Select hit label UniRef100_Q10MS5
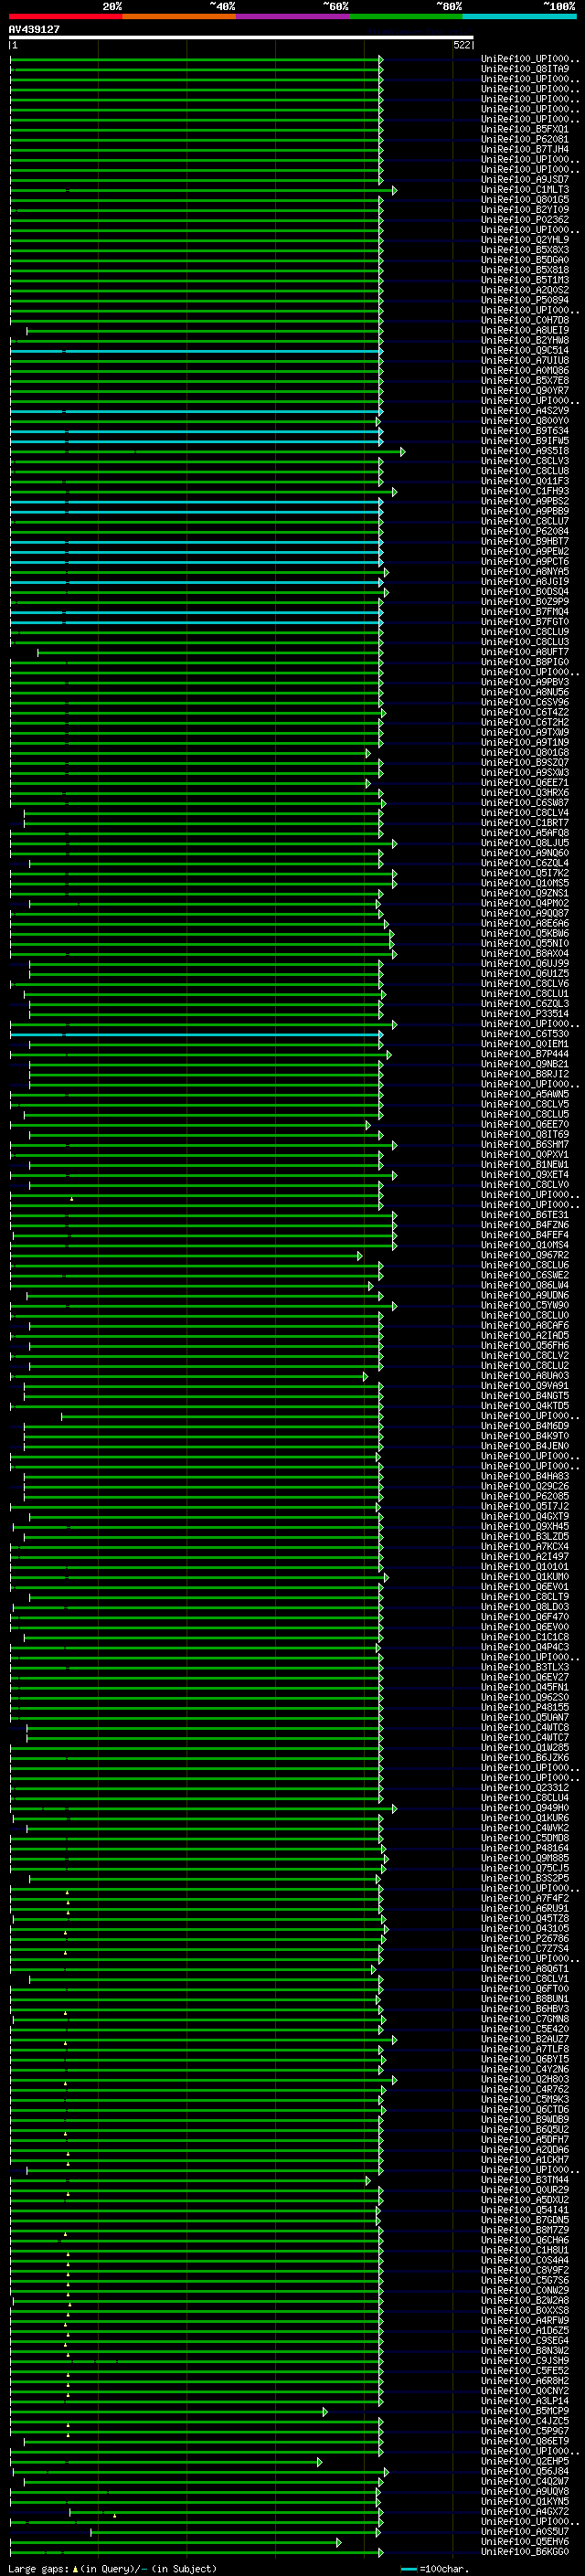This screenshot has height=2576, width=585. pyautogui.click(x=525, y=883)
